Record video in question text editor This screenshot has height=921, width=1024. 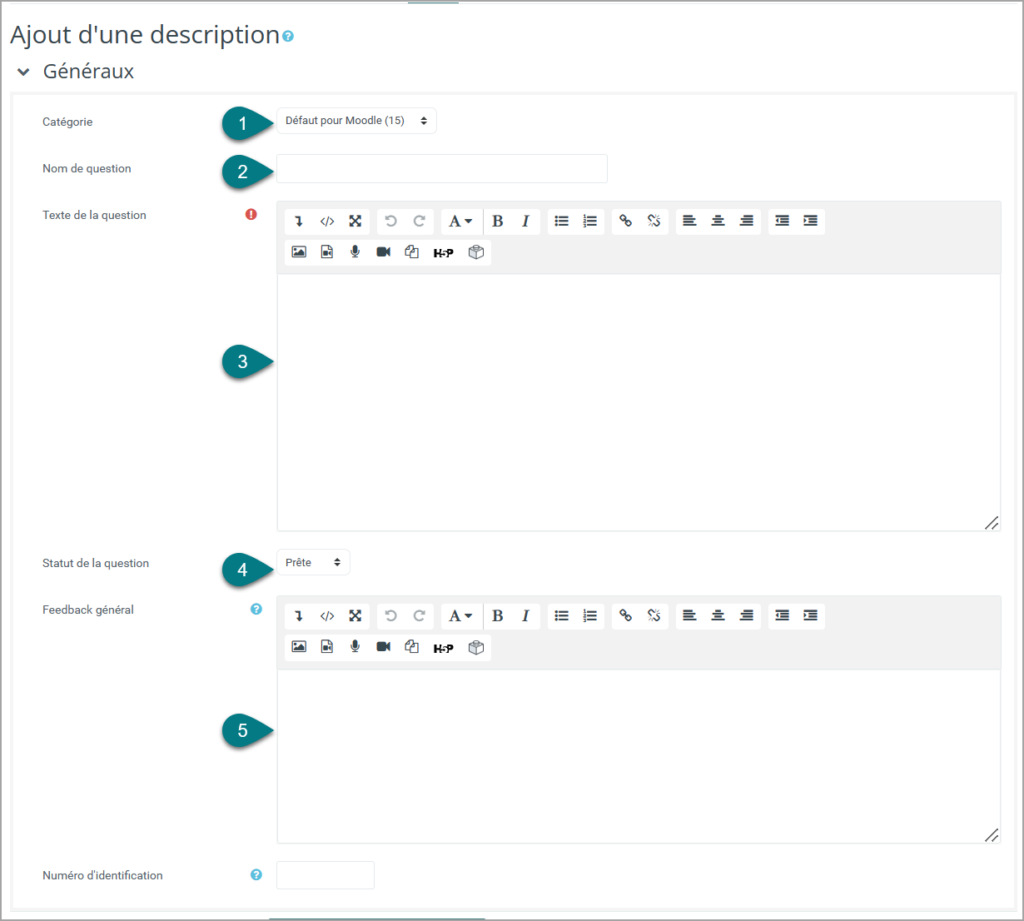[383, 252]
